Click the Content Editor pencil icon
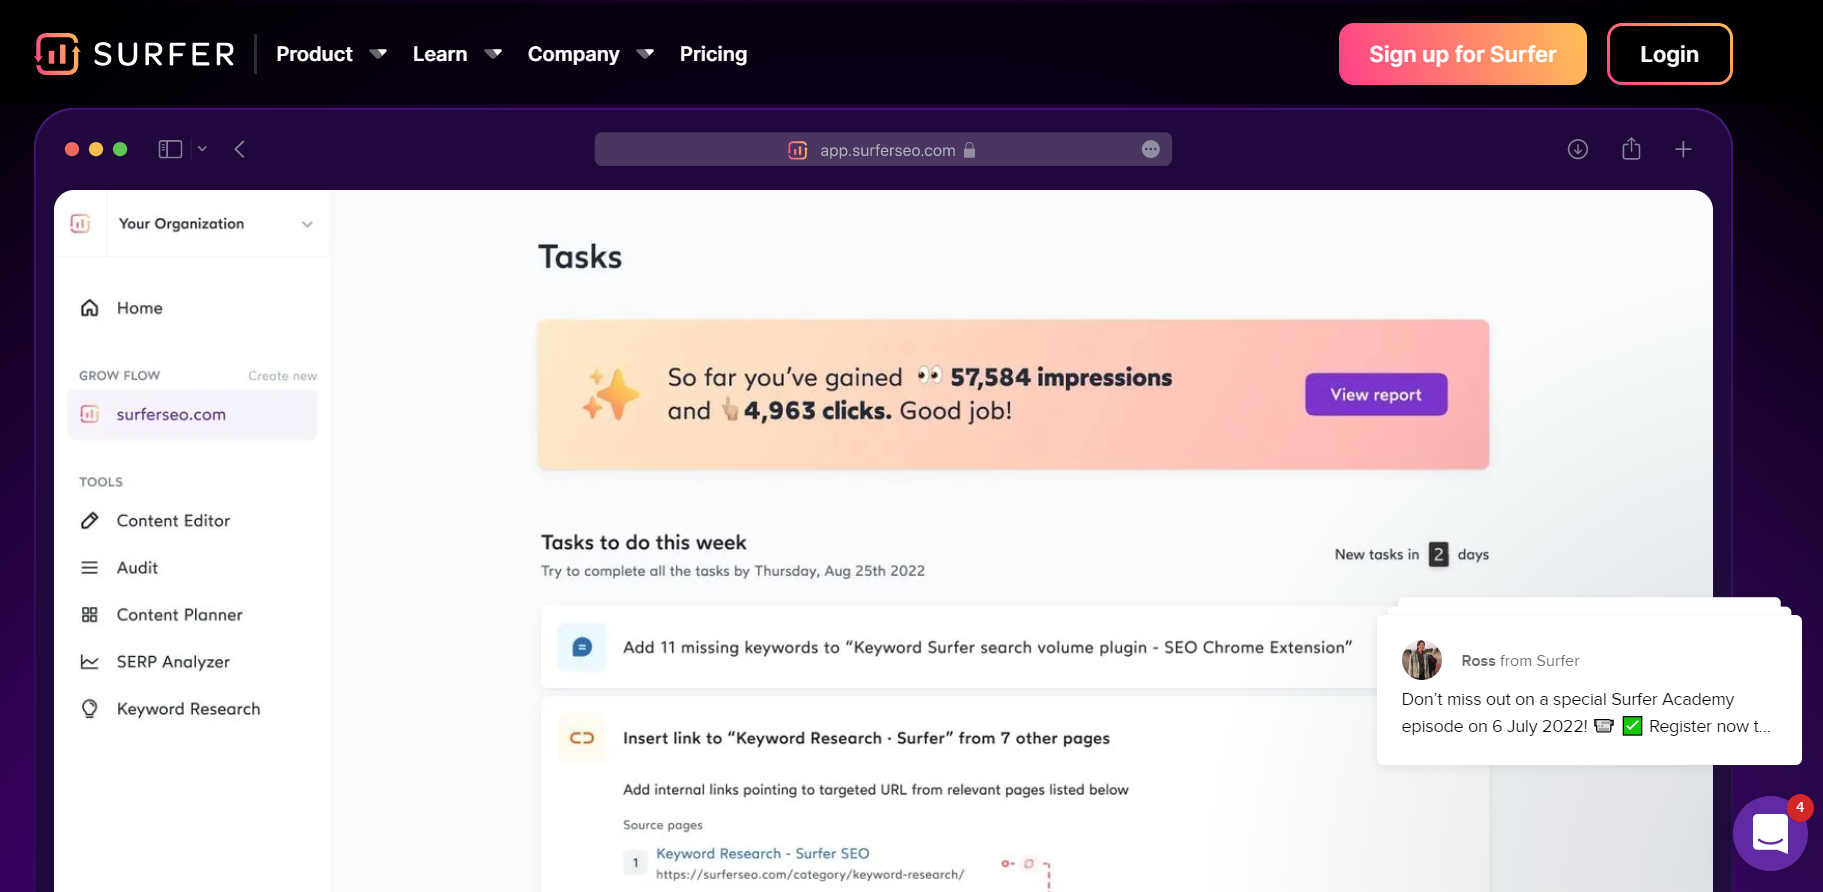This screenshot has height=892, width=1823. tap(90, 521)
